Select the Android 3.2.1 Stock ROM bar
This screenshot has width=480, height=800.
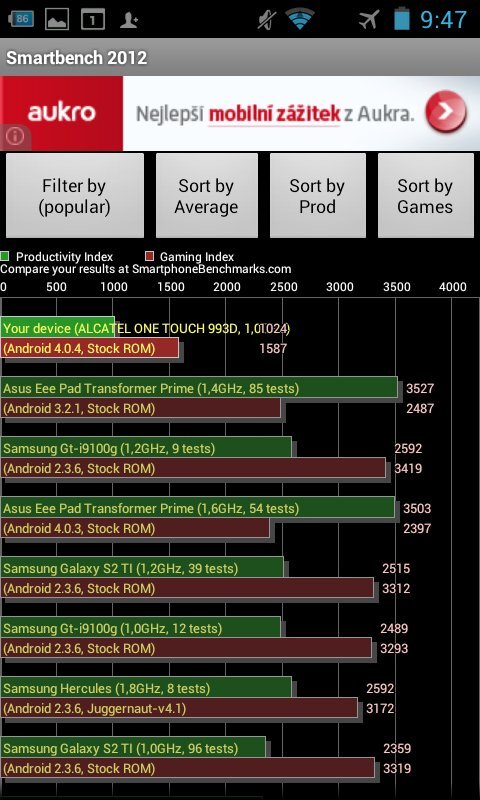coord(140,409)
